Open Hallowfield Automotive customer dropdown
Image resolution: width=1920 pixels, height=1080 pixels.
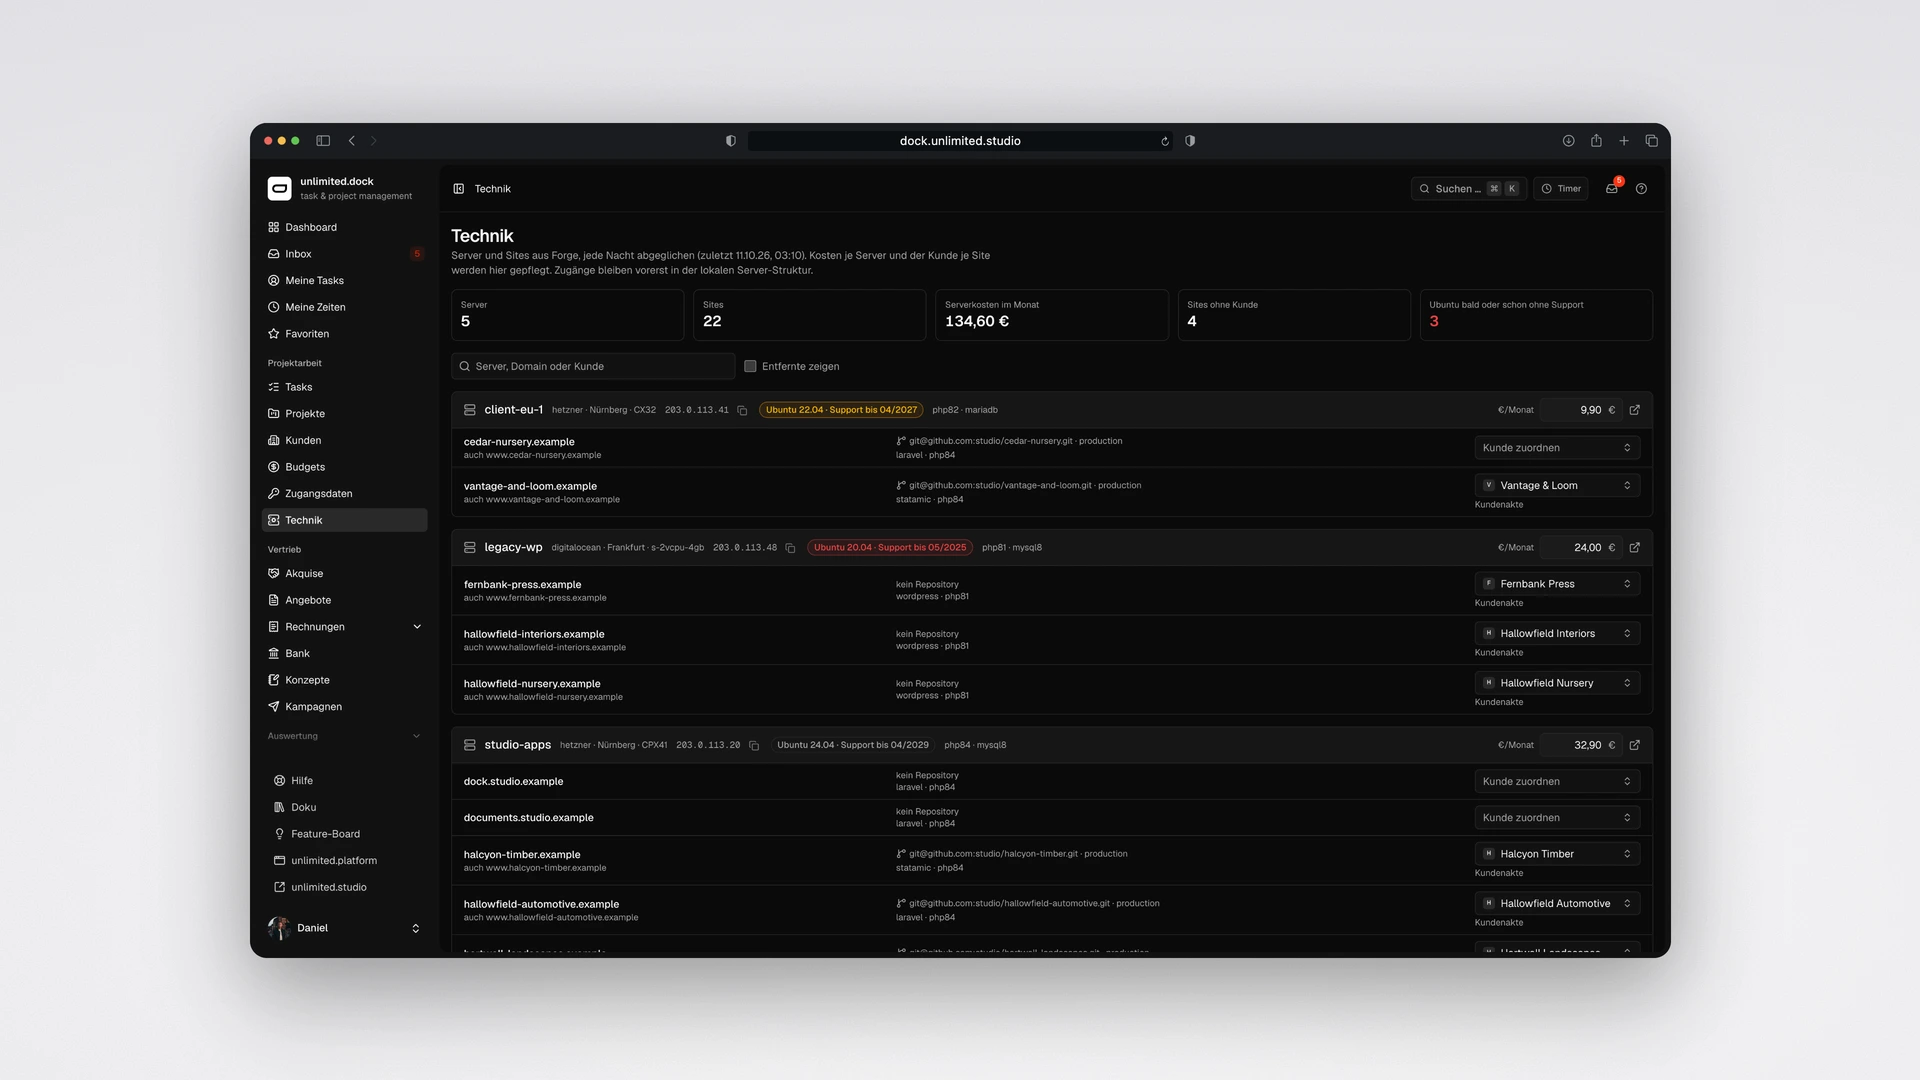coord(1557,903)
